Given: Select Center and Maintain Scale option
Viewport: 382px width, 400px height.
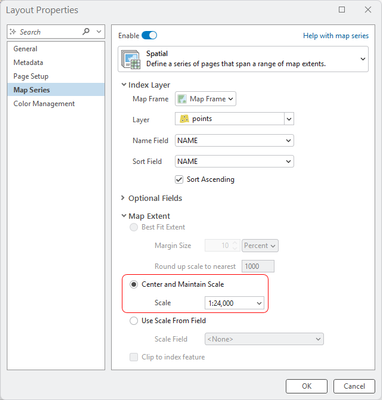Looking at the screenshot, I should coord(134,285).
